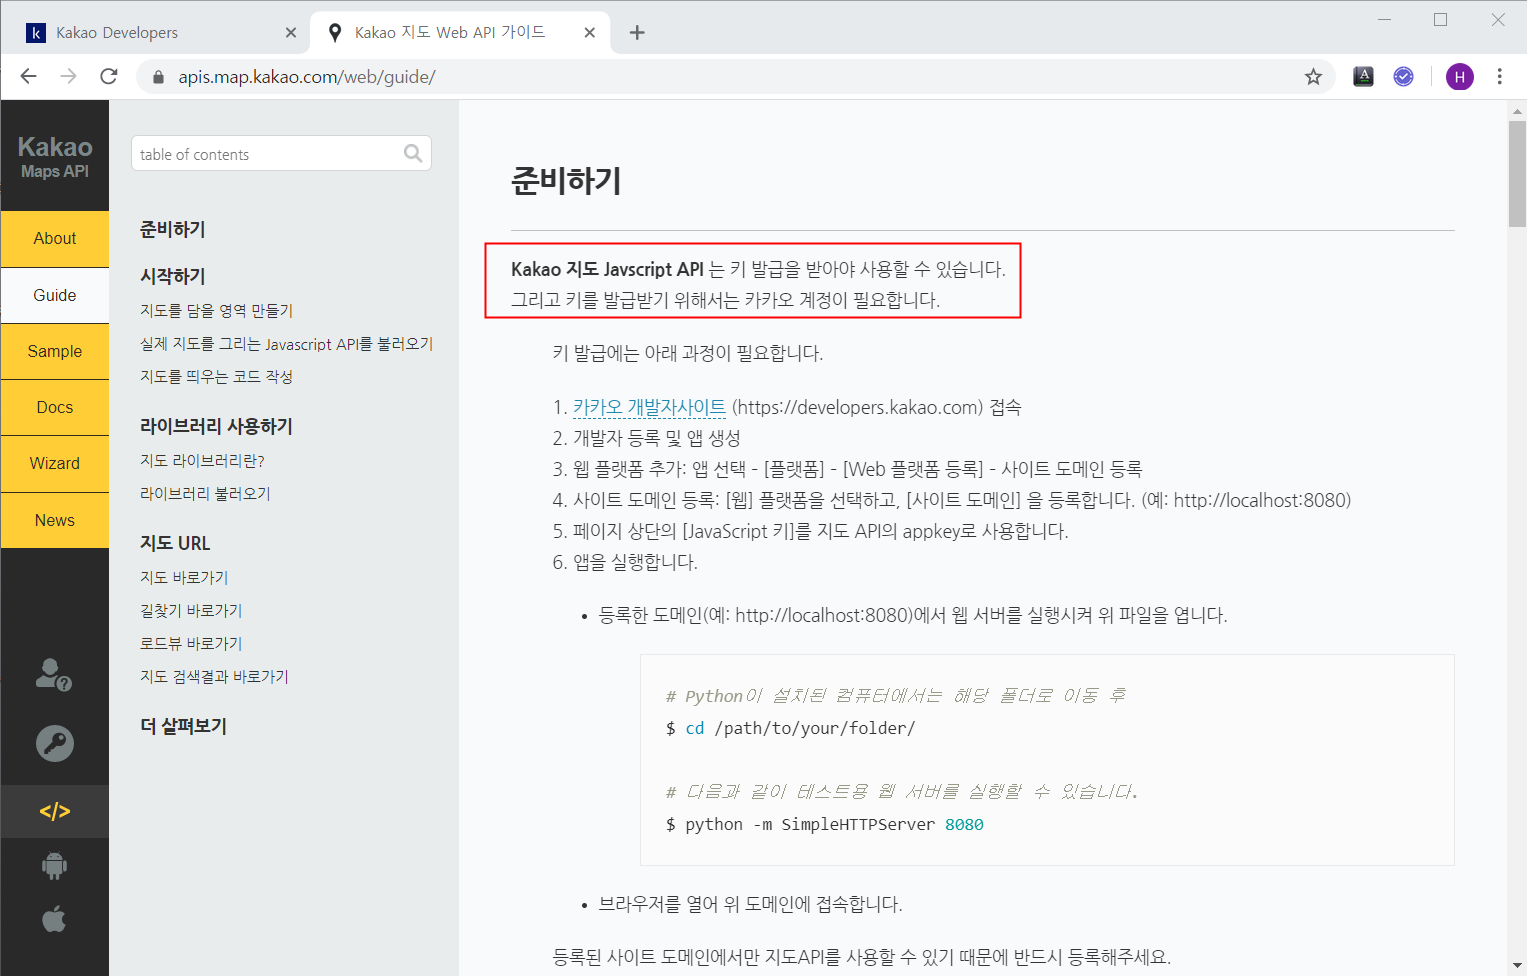
Task: Click the browser back arrow
Action: coord(28,77)
